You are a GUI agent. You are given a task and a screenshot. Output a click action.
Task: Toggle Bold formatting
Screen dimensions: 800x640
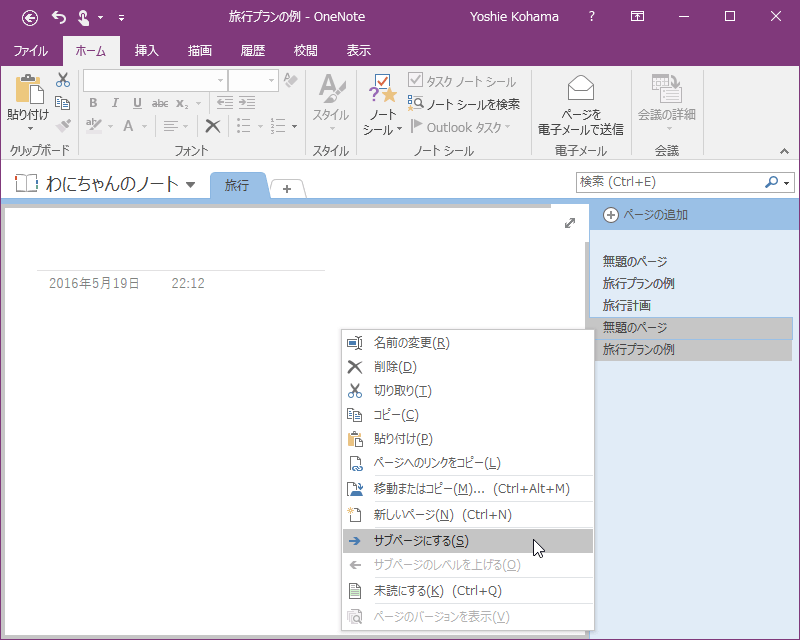pyautogui.click(x=93, y=103)
